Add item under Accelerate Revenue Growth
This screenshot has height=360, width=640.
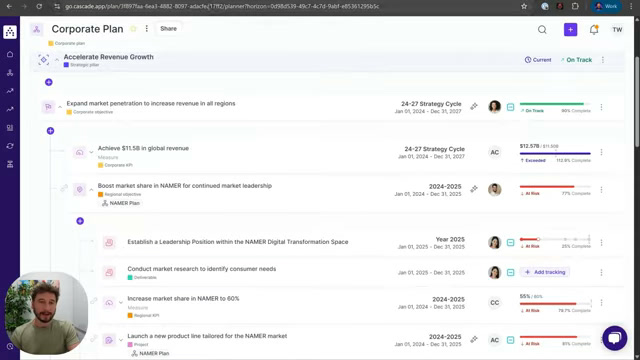tap(49, 82)
